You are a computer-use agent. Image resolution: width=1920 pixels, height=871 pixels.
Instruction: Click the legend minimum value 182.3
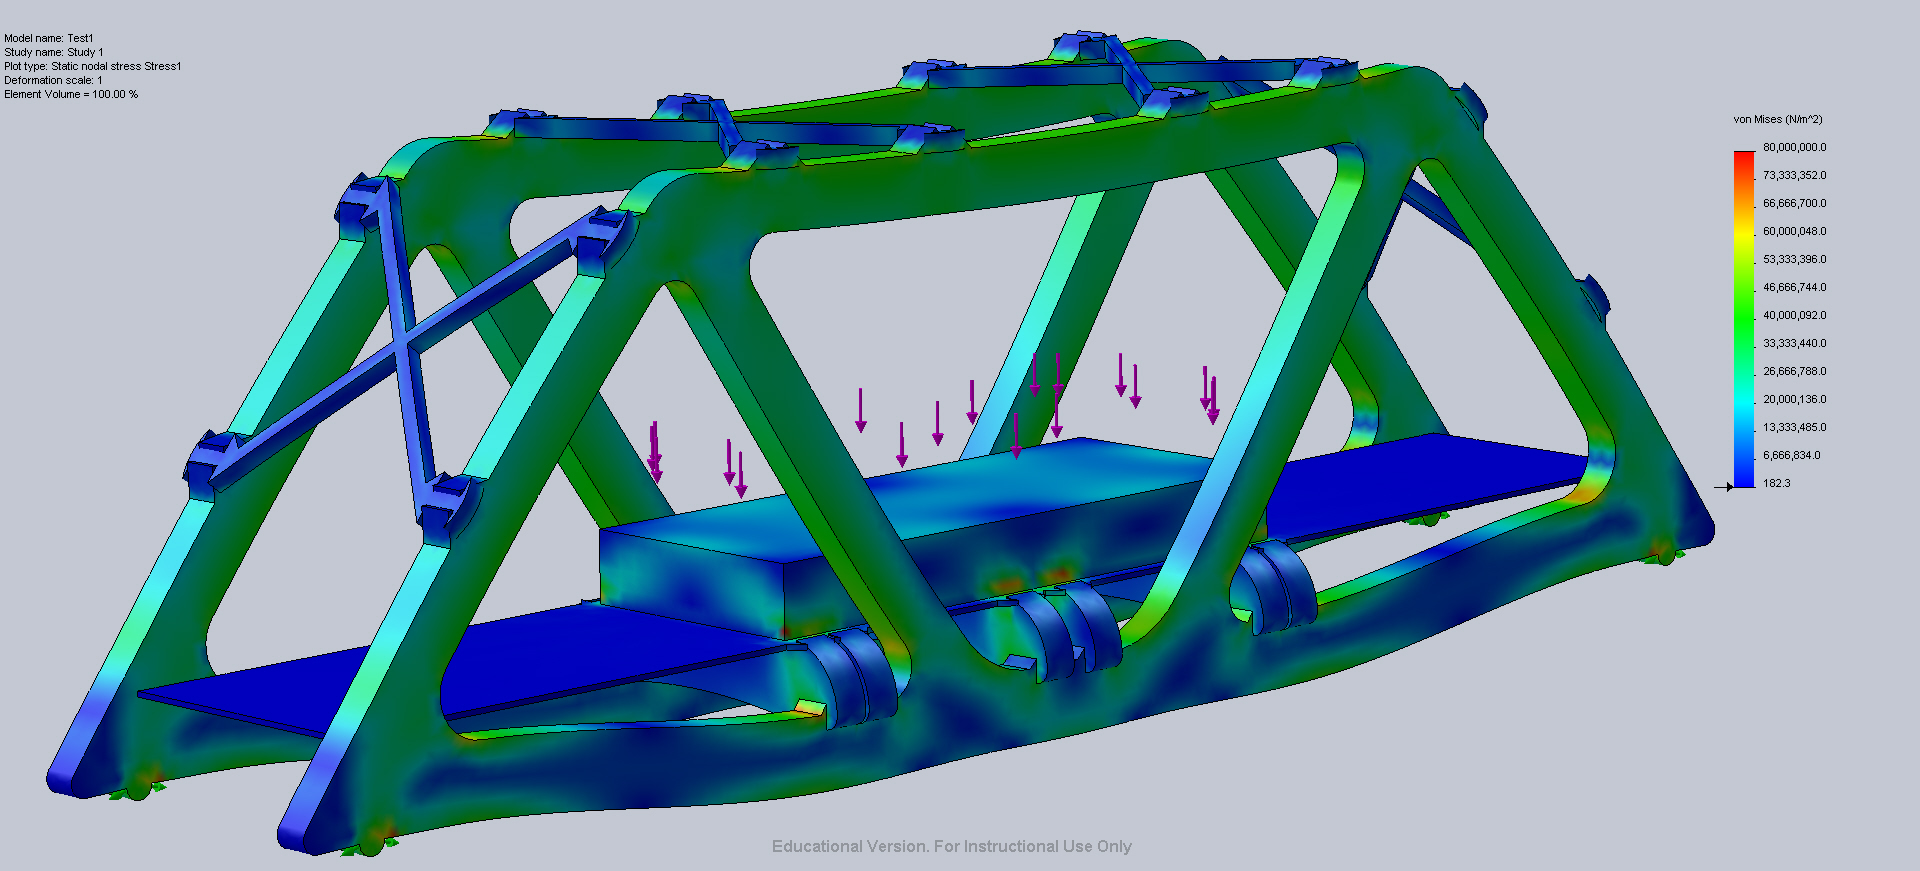[x=1777, y=483]
